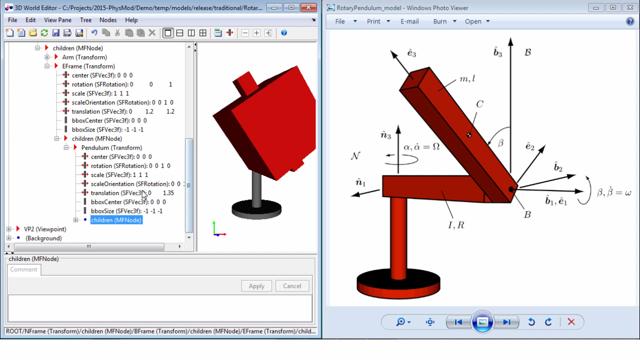Click the Undo arrow icon

pos(94,33)
